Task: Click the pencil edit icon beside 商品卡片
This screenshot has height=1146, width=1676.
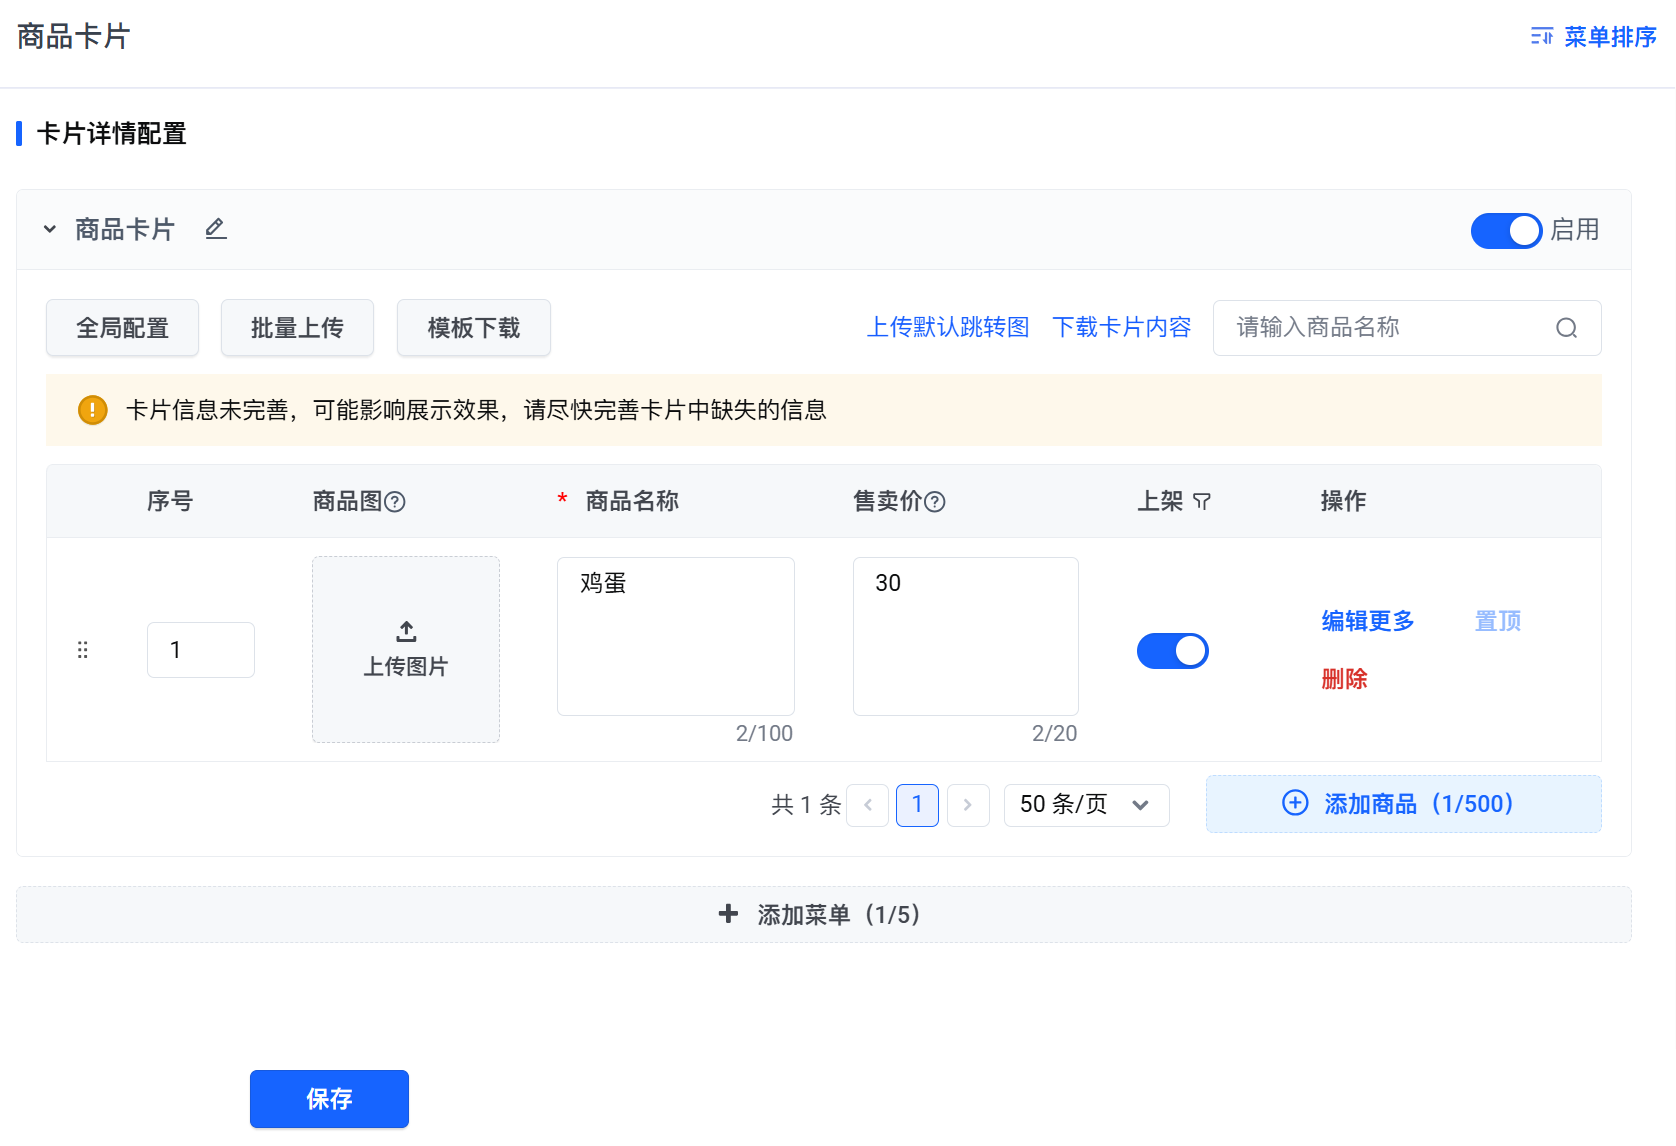Action: (x=216, y=229)
